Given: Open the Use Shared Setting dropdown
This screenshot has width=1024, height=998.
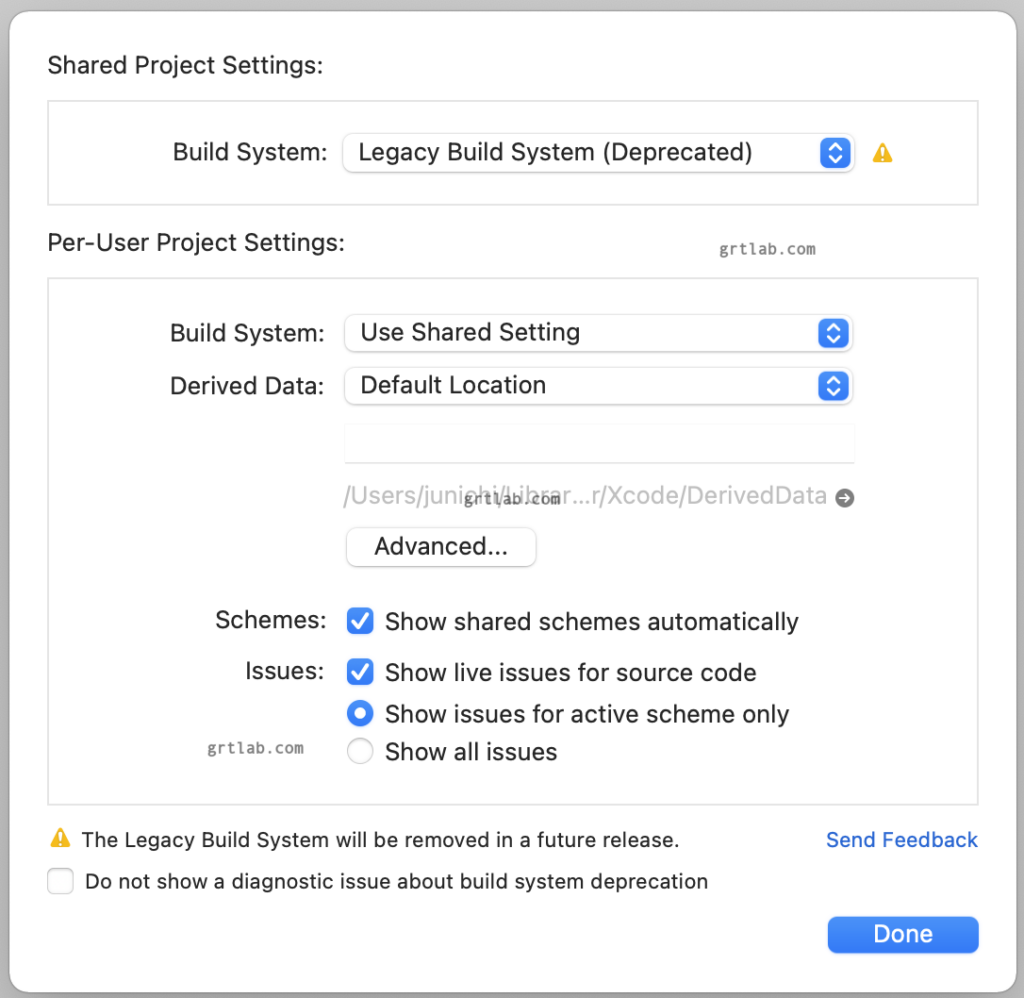Looking at the screenshot, I should point(598,333).
